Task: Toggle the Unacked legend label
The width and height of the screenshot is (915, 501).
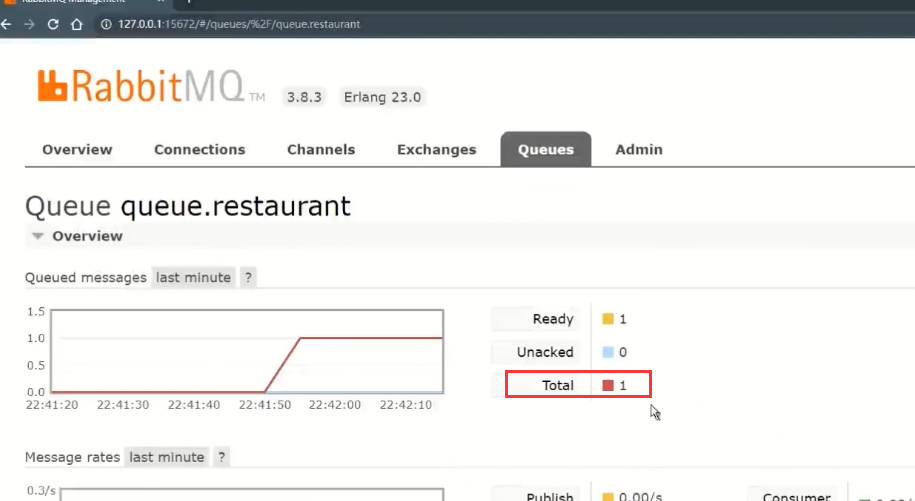Action: click(x=536, y=352)
